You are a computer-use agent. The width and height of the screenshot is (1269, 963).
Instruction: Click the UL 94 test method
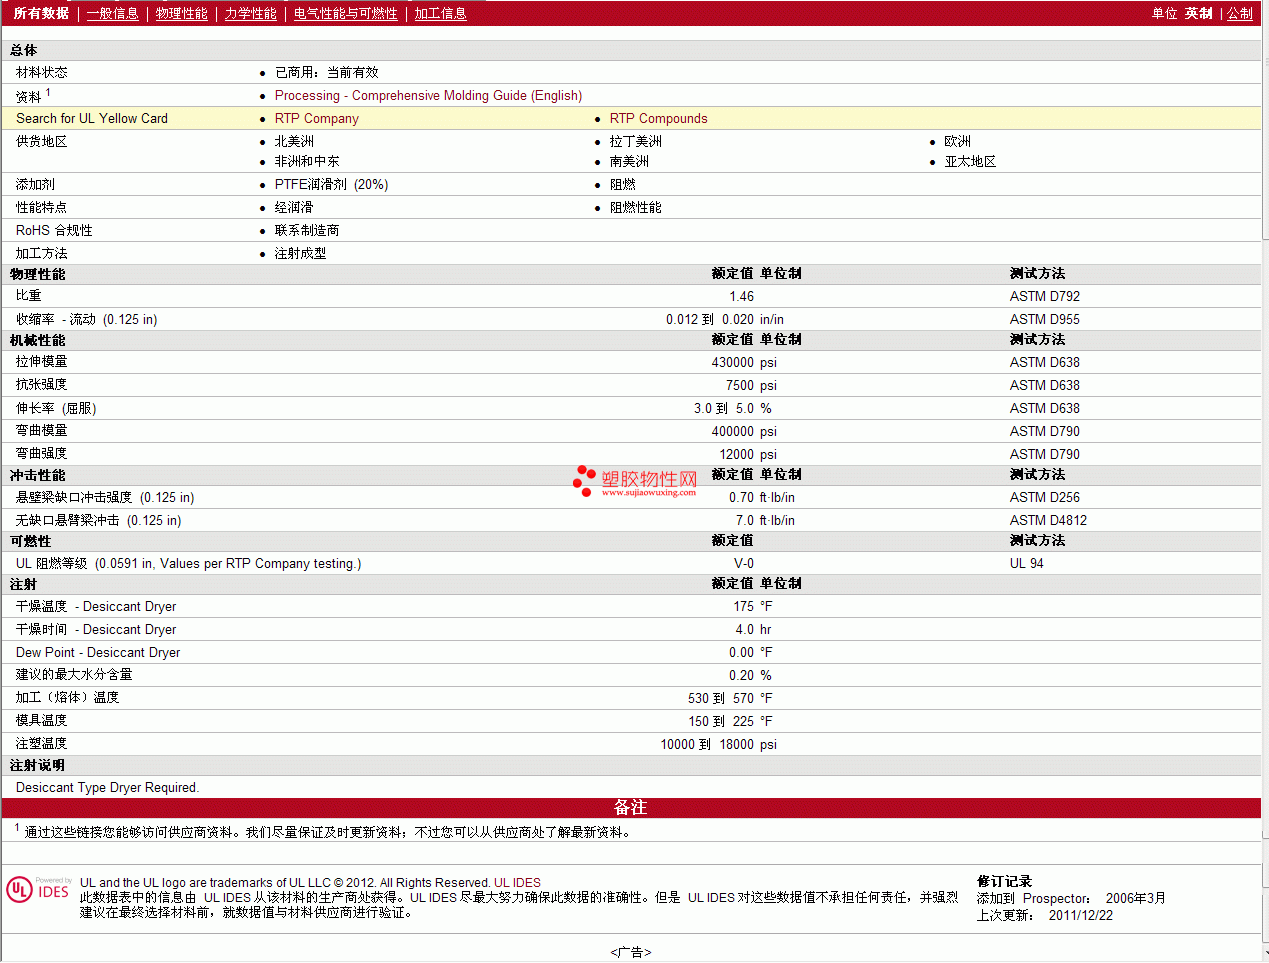[x=1026, y=563]
